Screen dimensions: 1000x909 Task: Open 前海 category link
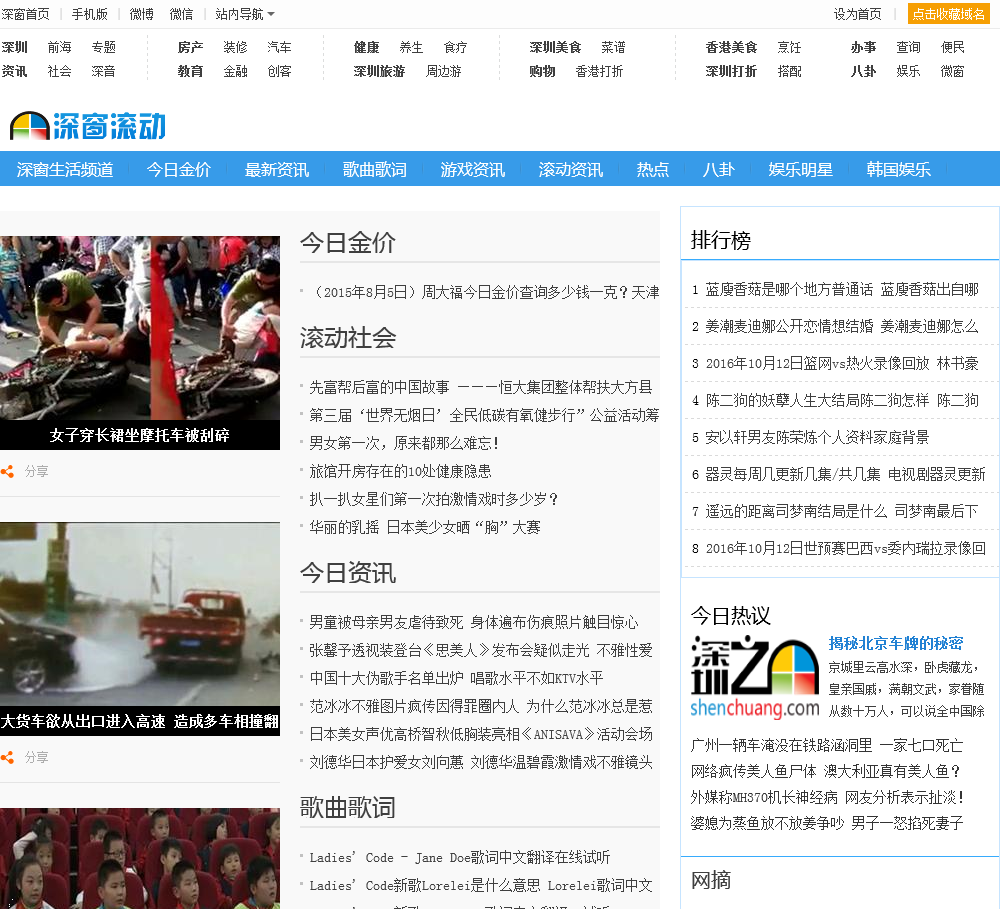(59, 47)
